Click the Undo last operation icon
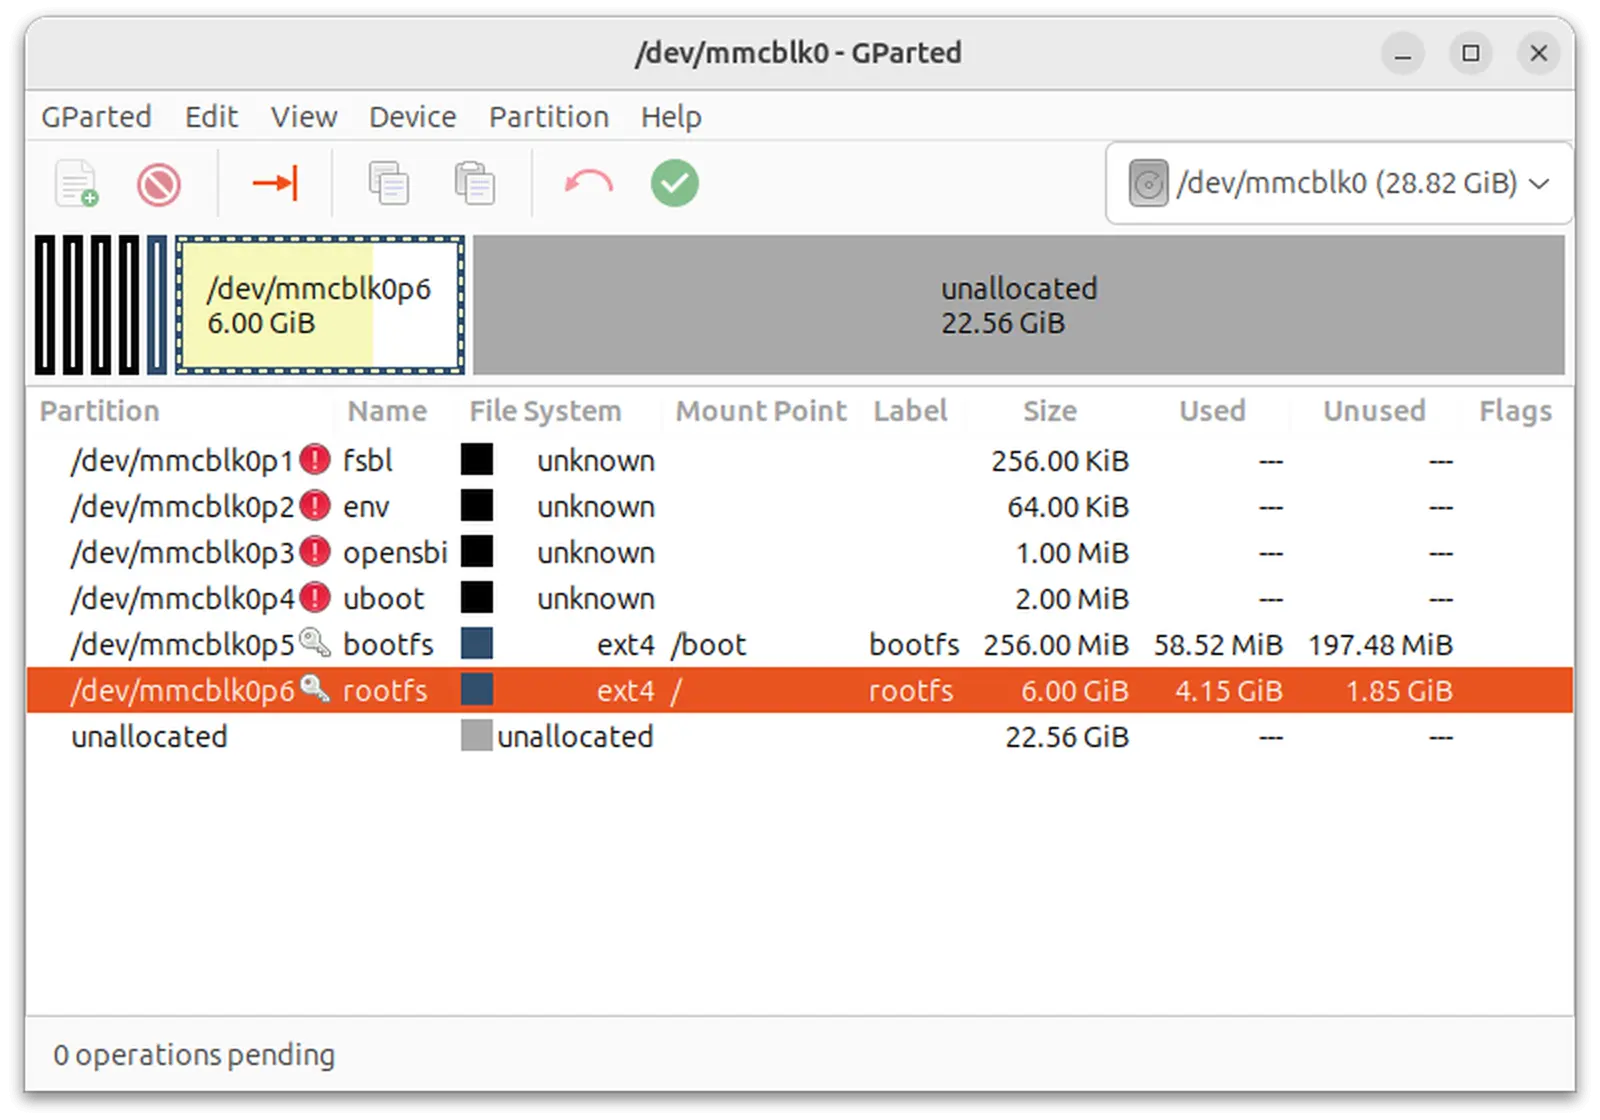This screenshot has width=1600, height=1120. point(588,183)
